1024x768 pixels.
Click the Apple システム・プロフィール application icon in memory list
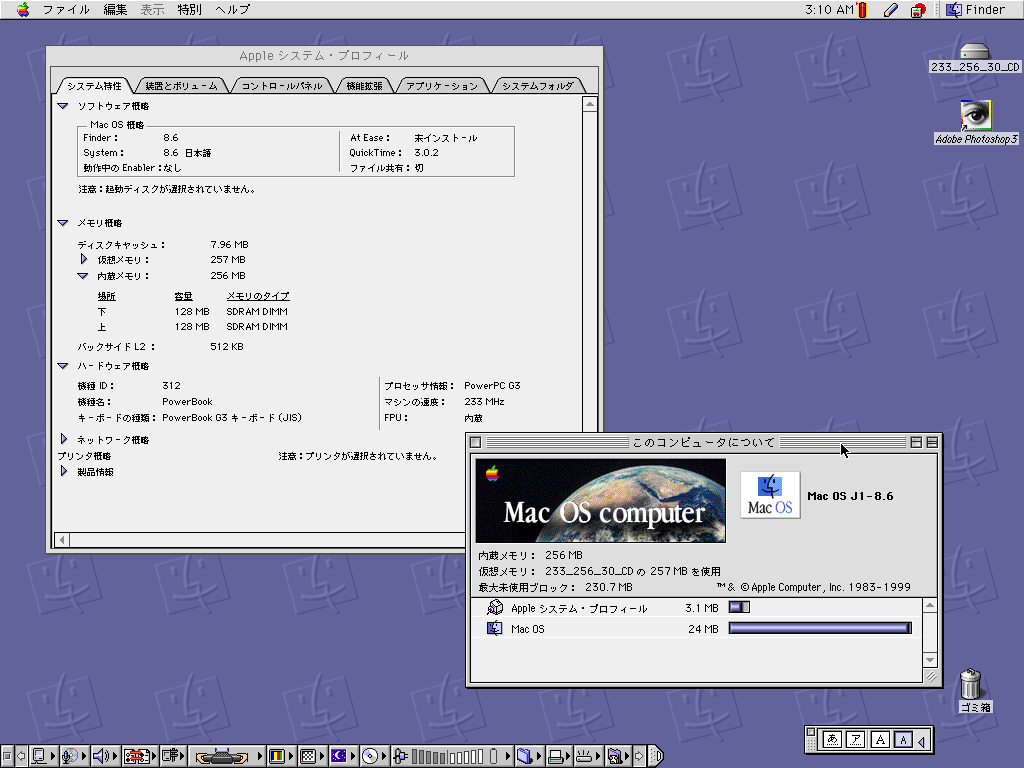click(x=495, y=608)
